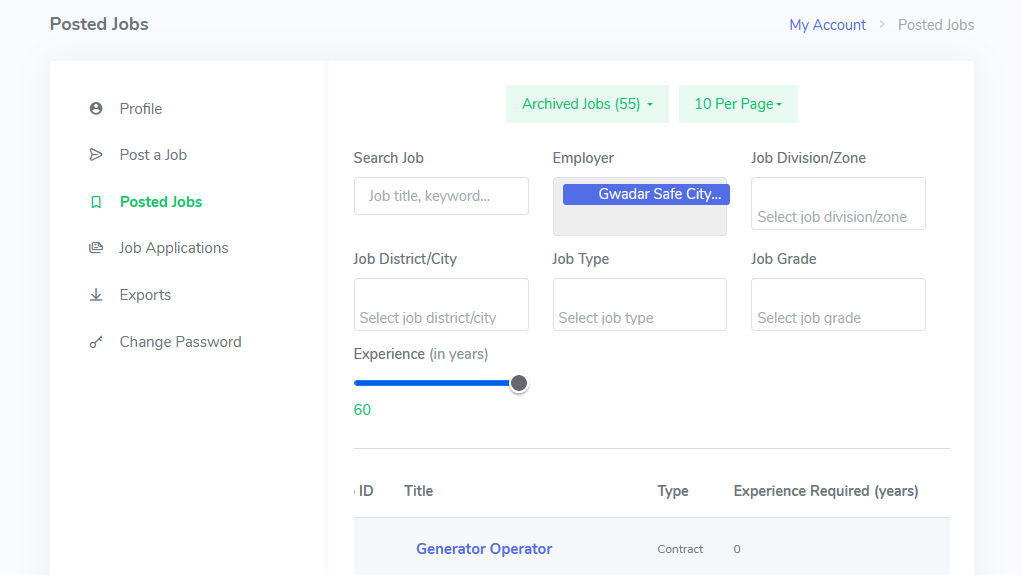The width and height of the screenshot is (1021, 575).
Task: Click the Post a Job paper-plane icon
Action: pos(96,155)
